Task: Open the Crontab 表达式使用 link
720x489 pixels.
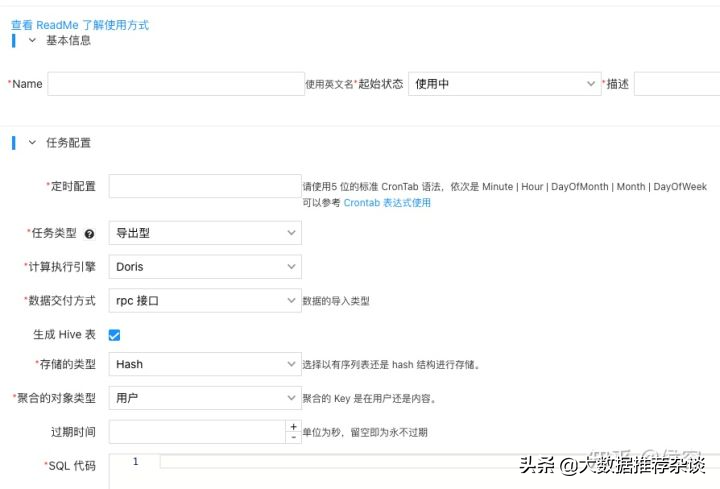Action: tap(387, 202)
